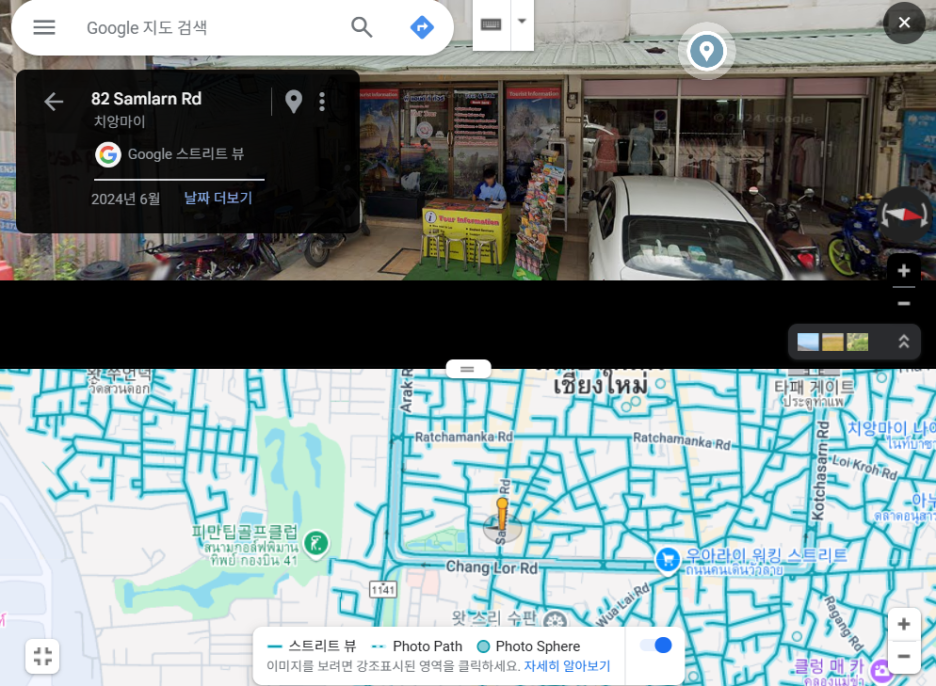Expand the imagery panel with double chevron
This screenshot has height=686, width=936.
(x=904, y=342)
